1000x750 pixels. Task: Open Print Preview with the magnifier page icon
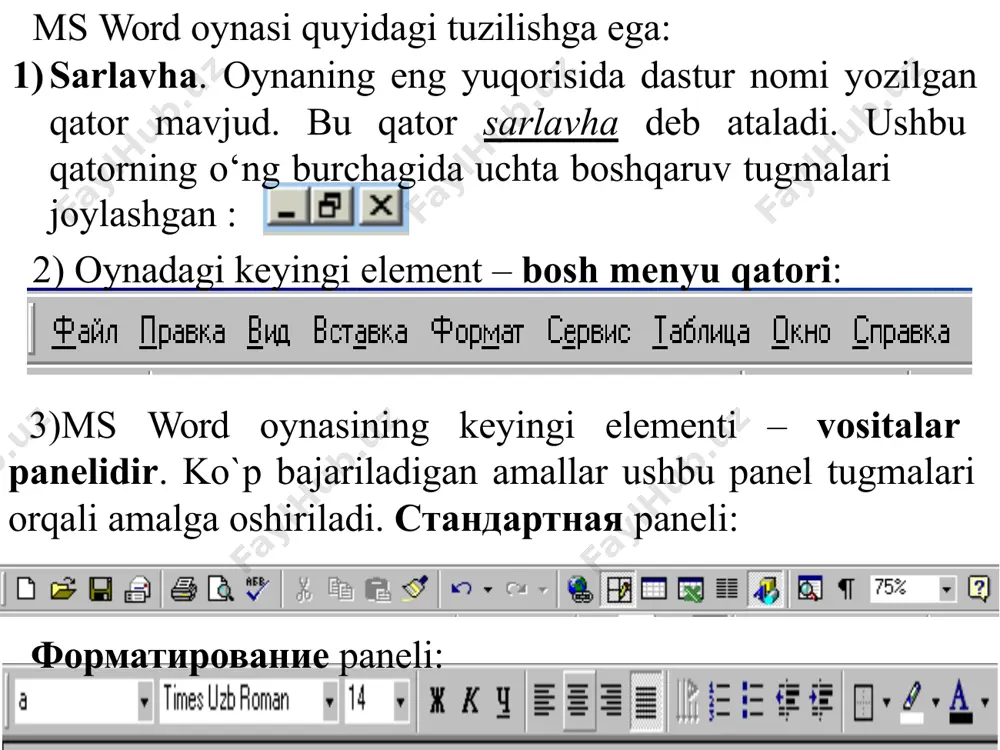pyautogui.click(x=221, y=588)
